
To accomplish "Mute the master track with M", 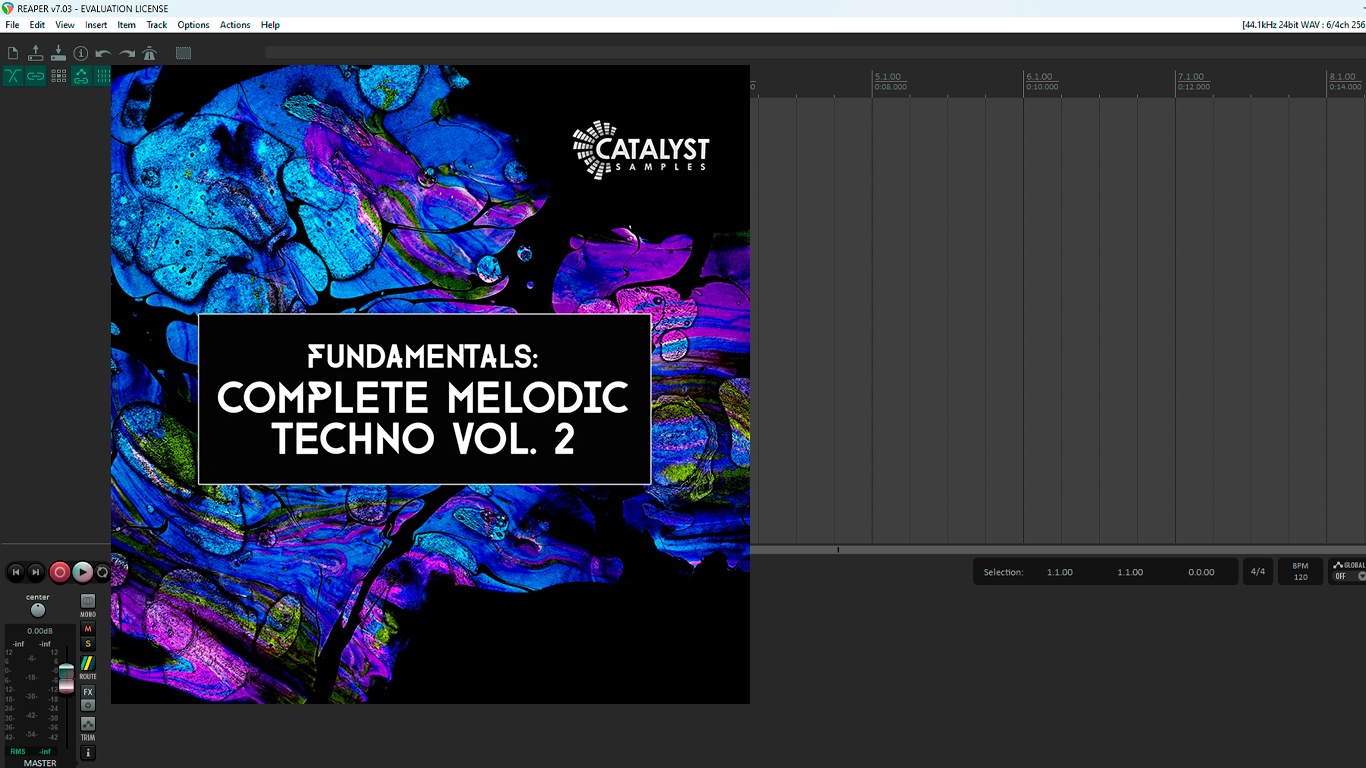I will coord(88,629).
